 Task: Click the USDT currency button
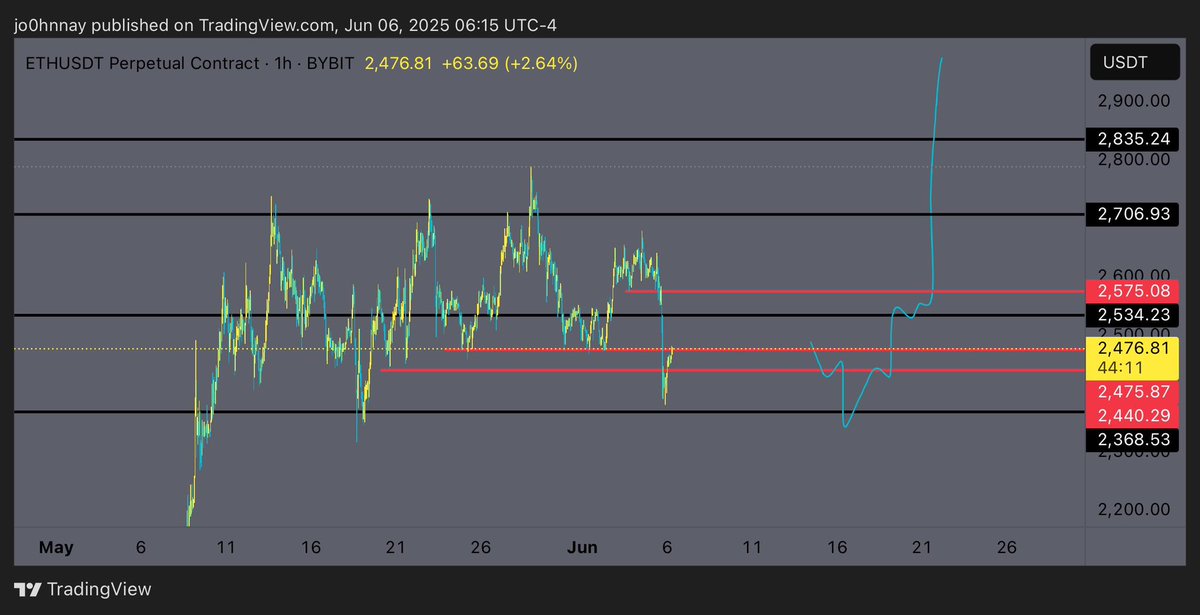[x=1136, y=63]
